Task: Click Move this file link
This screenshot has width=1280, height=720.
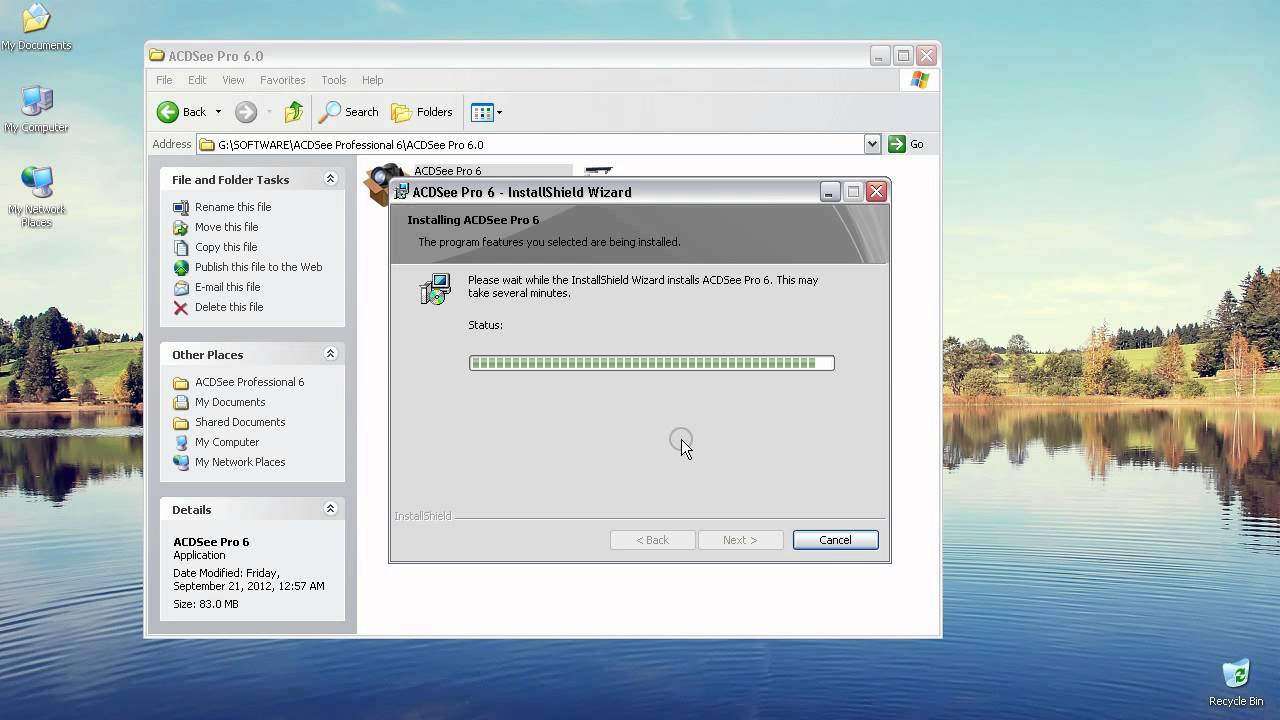Action: tap(227, 227)
